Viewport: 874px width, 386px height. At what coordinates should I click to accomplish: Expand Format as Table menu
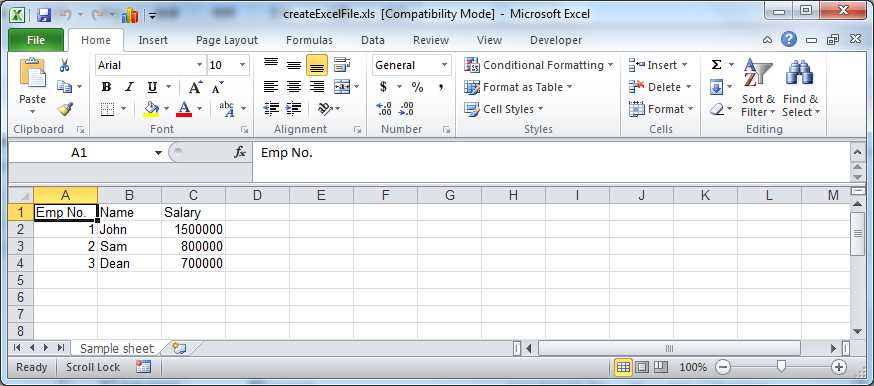pyautogui.click(x=518, y=87)
